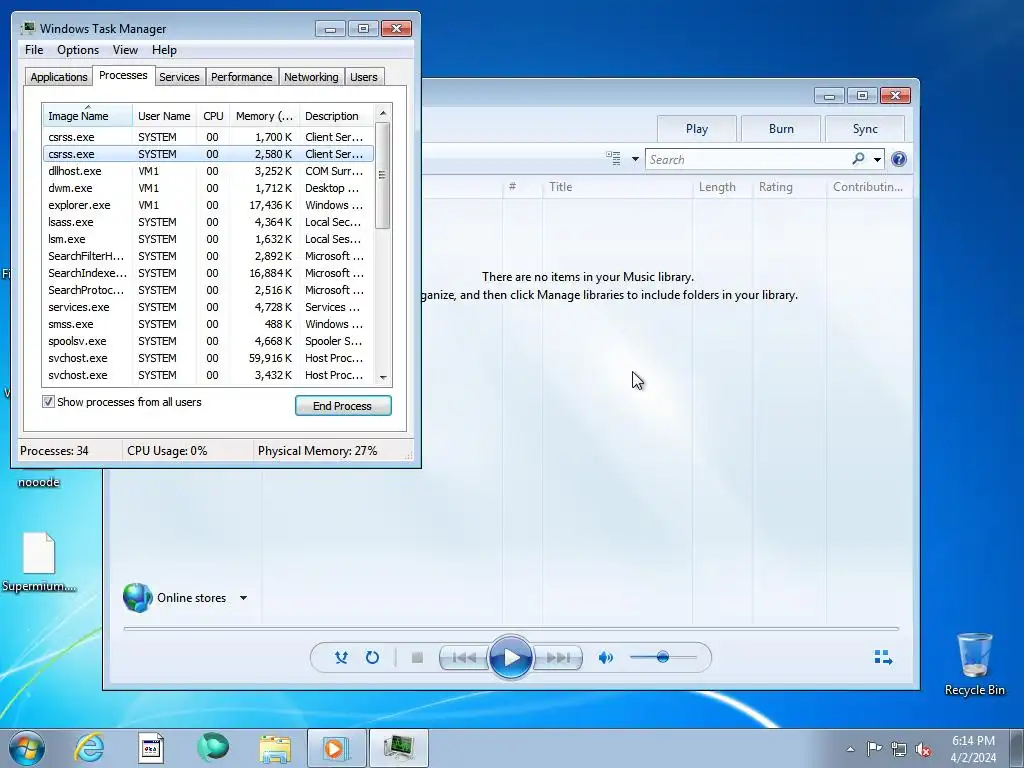The image size is (1024, 768).
Task: Click the Previous track button
Action: pos(464,658)
